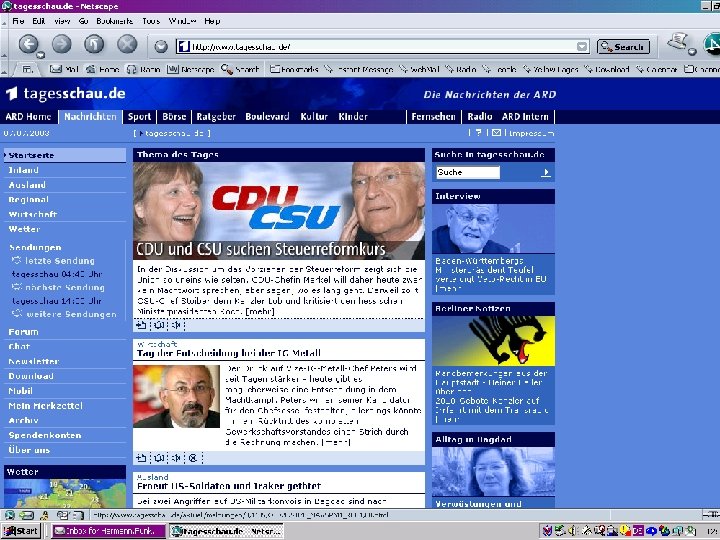Open Yellow Pages bookmark
The image size is (720, 540).
[x=551, y=69]
